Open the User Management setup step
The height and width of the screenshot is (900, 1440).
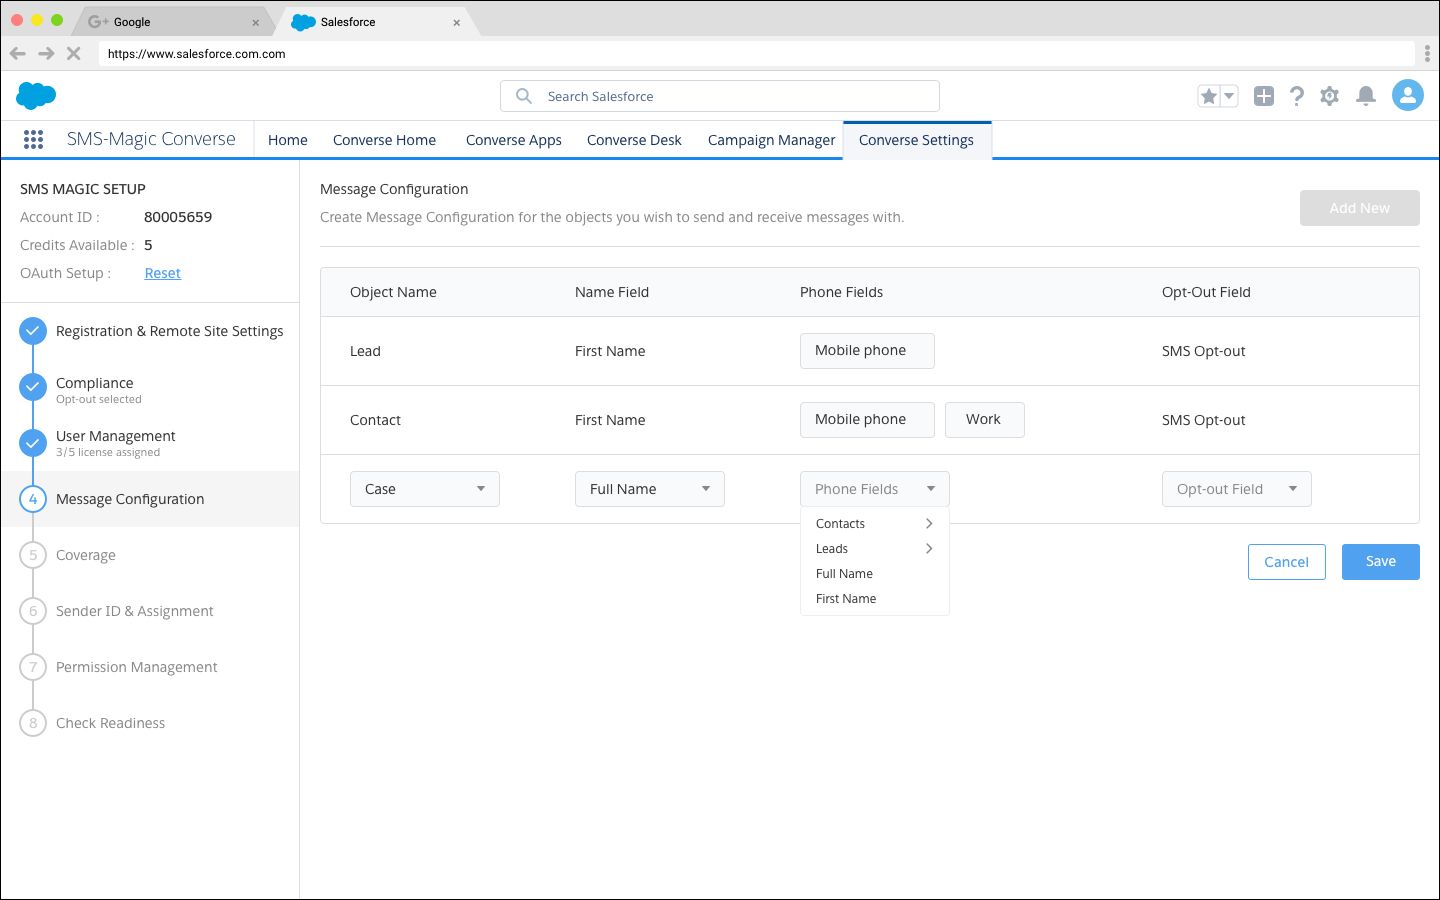[116, 436]
